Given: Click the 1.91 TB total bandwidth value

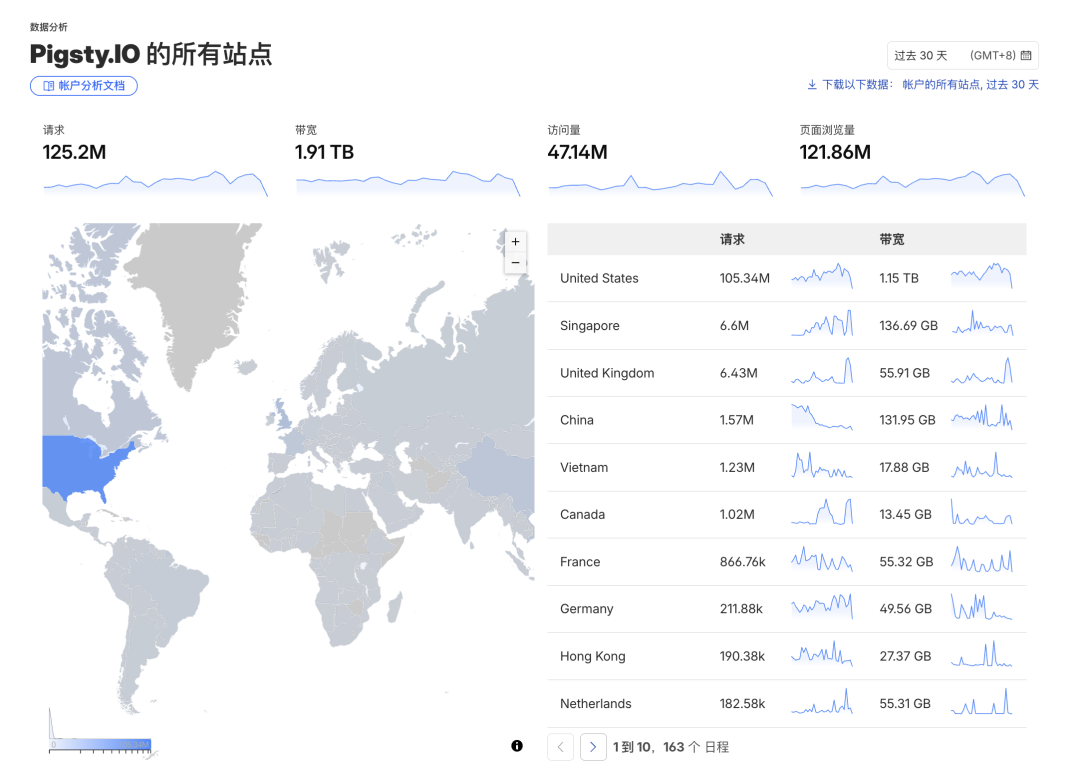Looking at the screenshot, I should click(324, 152).
